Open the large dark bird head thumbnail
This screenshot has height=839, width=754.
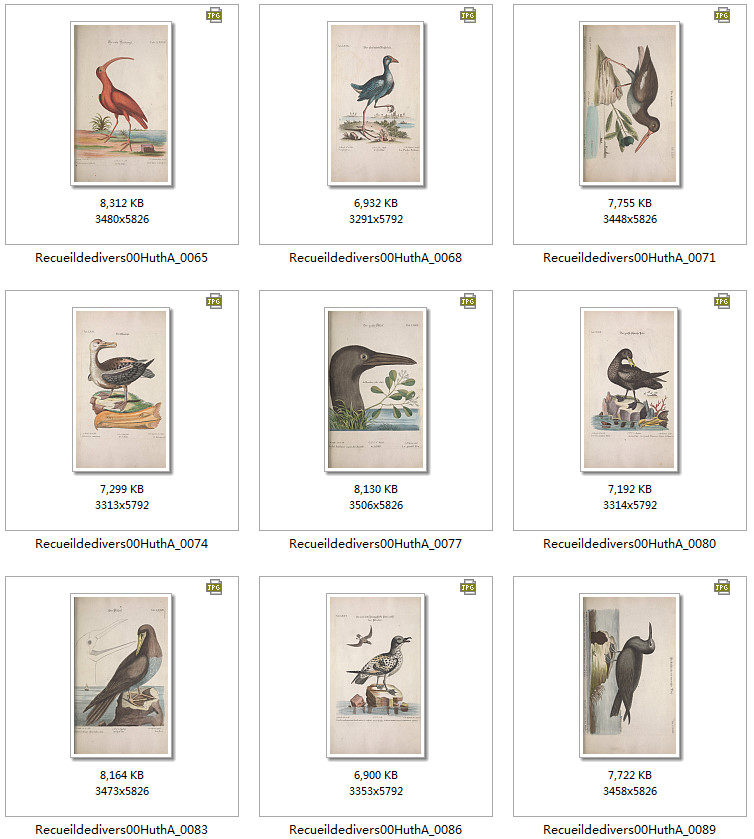coord(376,390)
